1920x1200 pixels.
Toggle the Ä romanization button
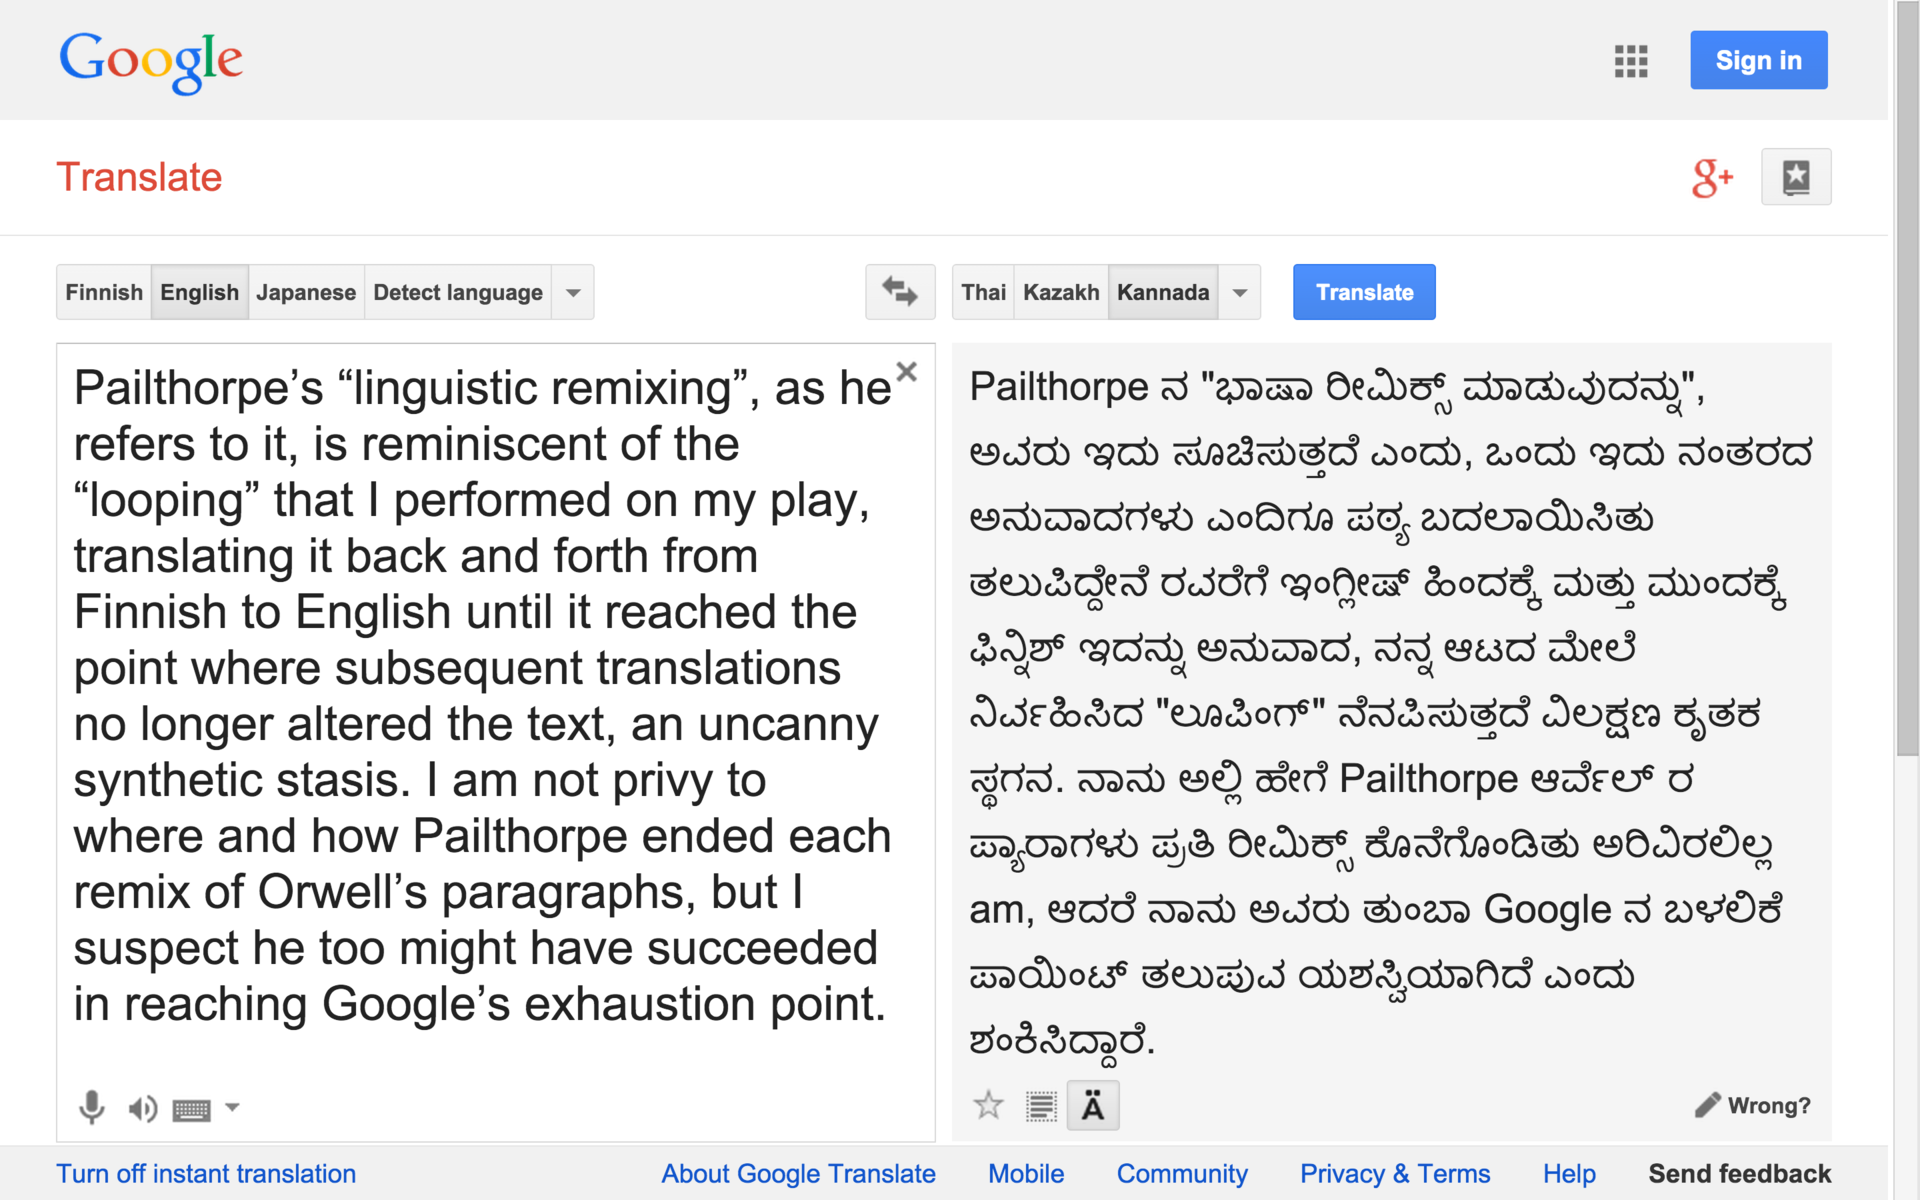[x=1092, y=1106]
